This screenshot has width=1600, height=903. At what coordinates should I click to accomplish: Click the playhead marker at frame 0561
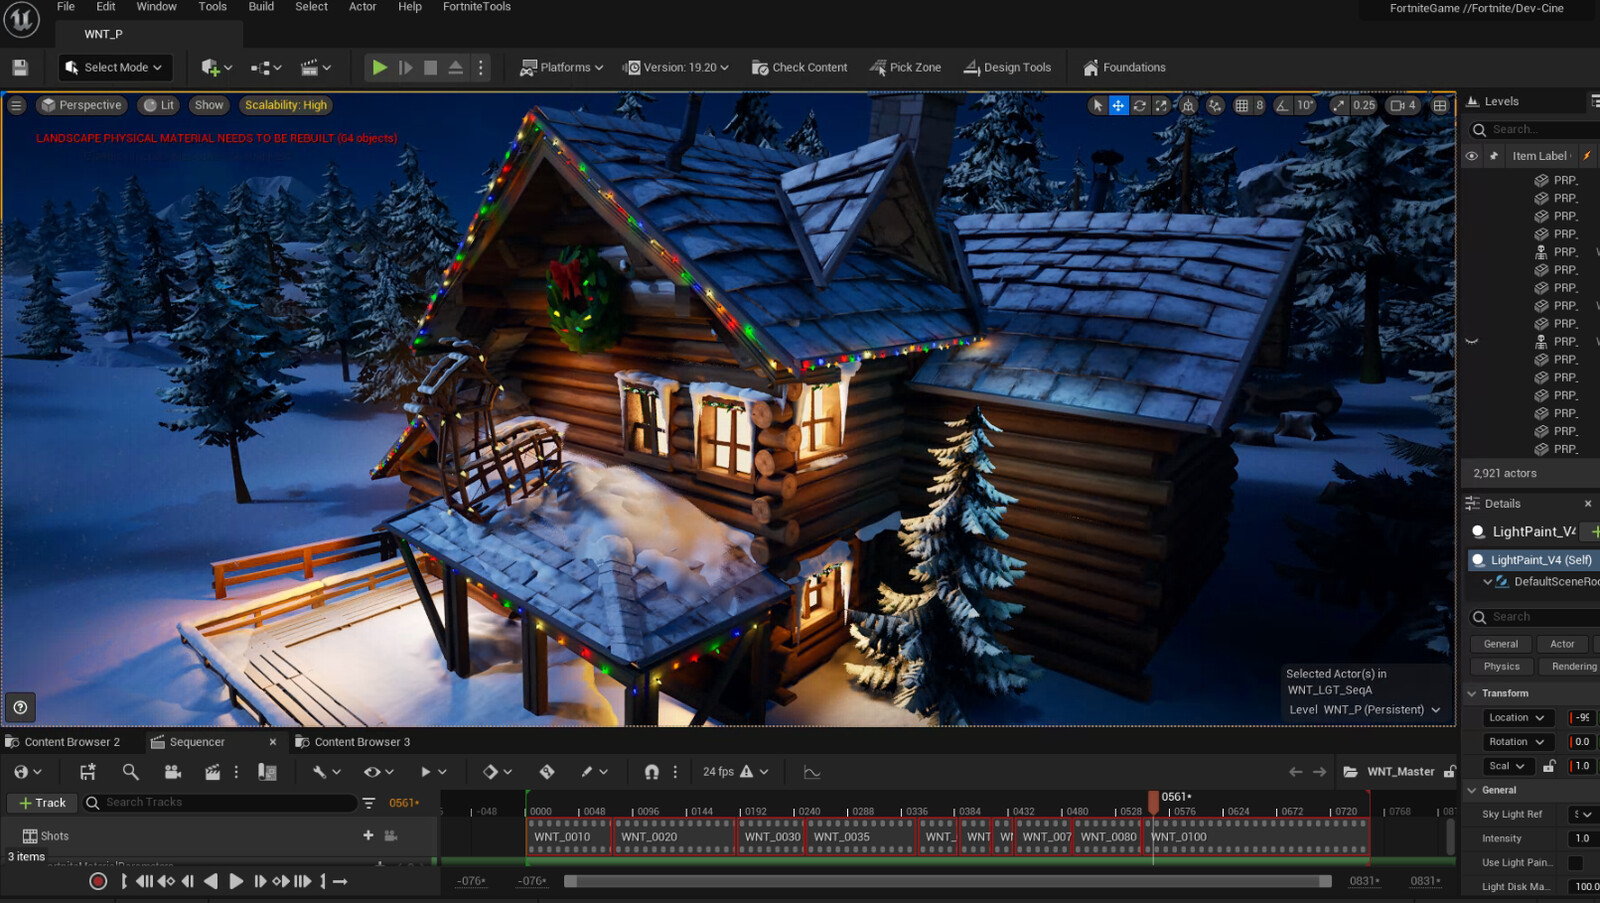tap(1153, 801)
